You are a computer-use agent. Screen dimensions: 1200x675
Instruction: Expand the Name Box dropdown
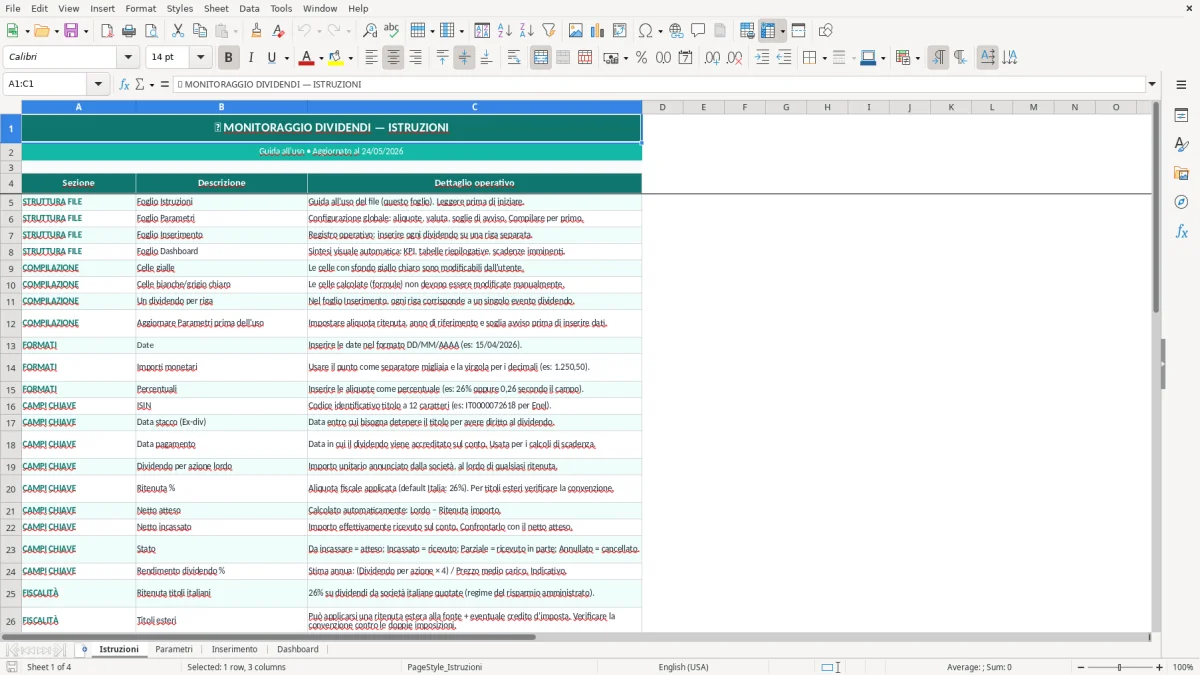pyautogui.click(x=98, y=84)
